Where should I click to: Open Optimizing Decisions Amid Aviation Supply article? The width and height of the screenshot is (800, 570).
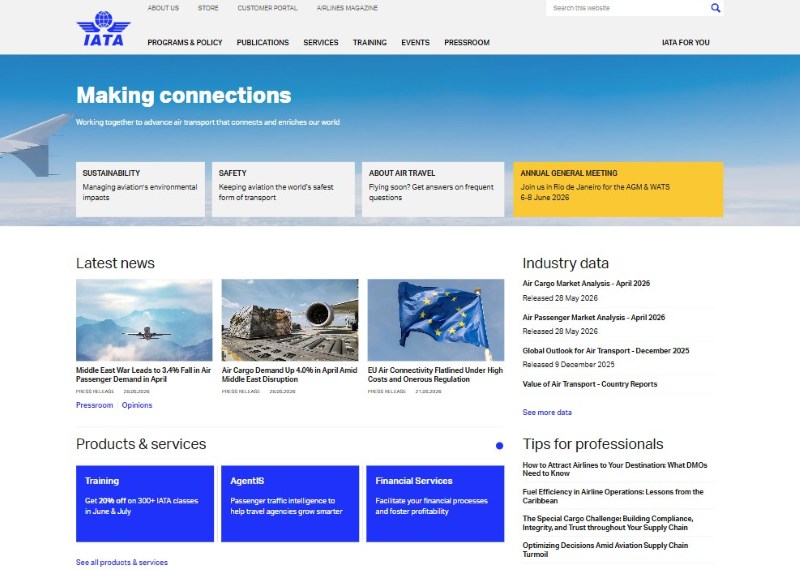(x=605, y=550)
